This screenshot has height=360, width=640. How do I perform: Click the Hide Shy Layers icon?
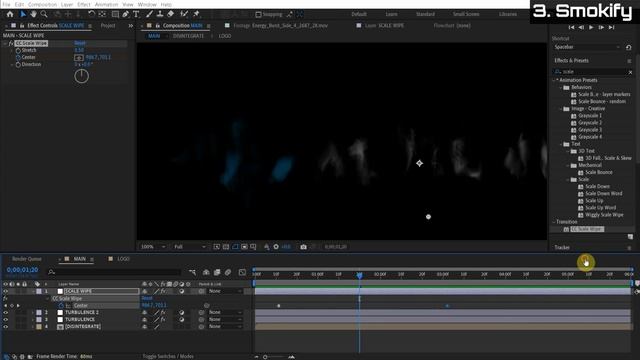206,272
